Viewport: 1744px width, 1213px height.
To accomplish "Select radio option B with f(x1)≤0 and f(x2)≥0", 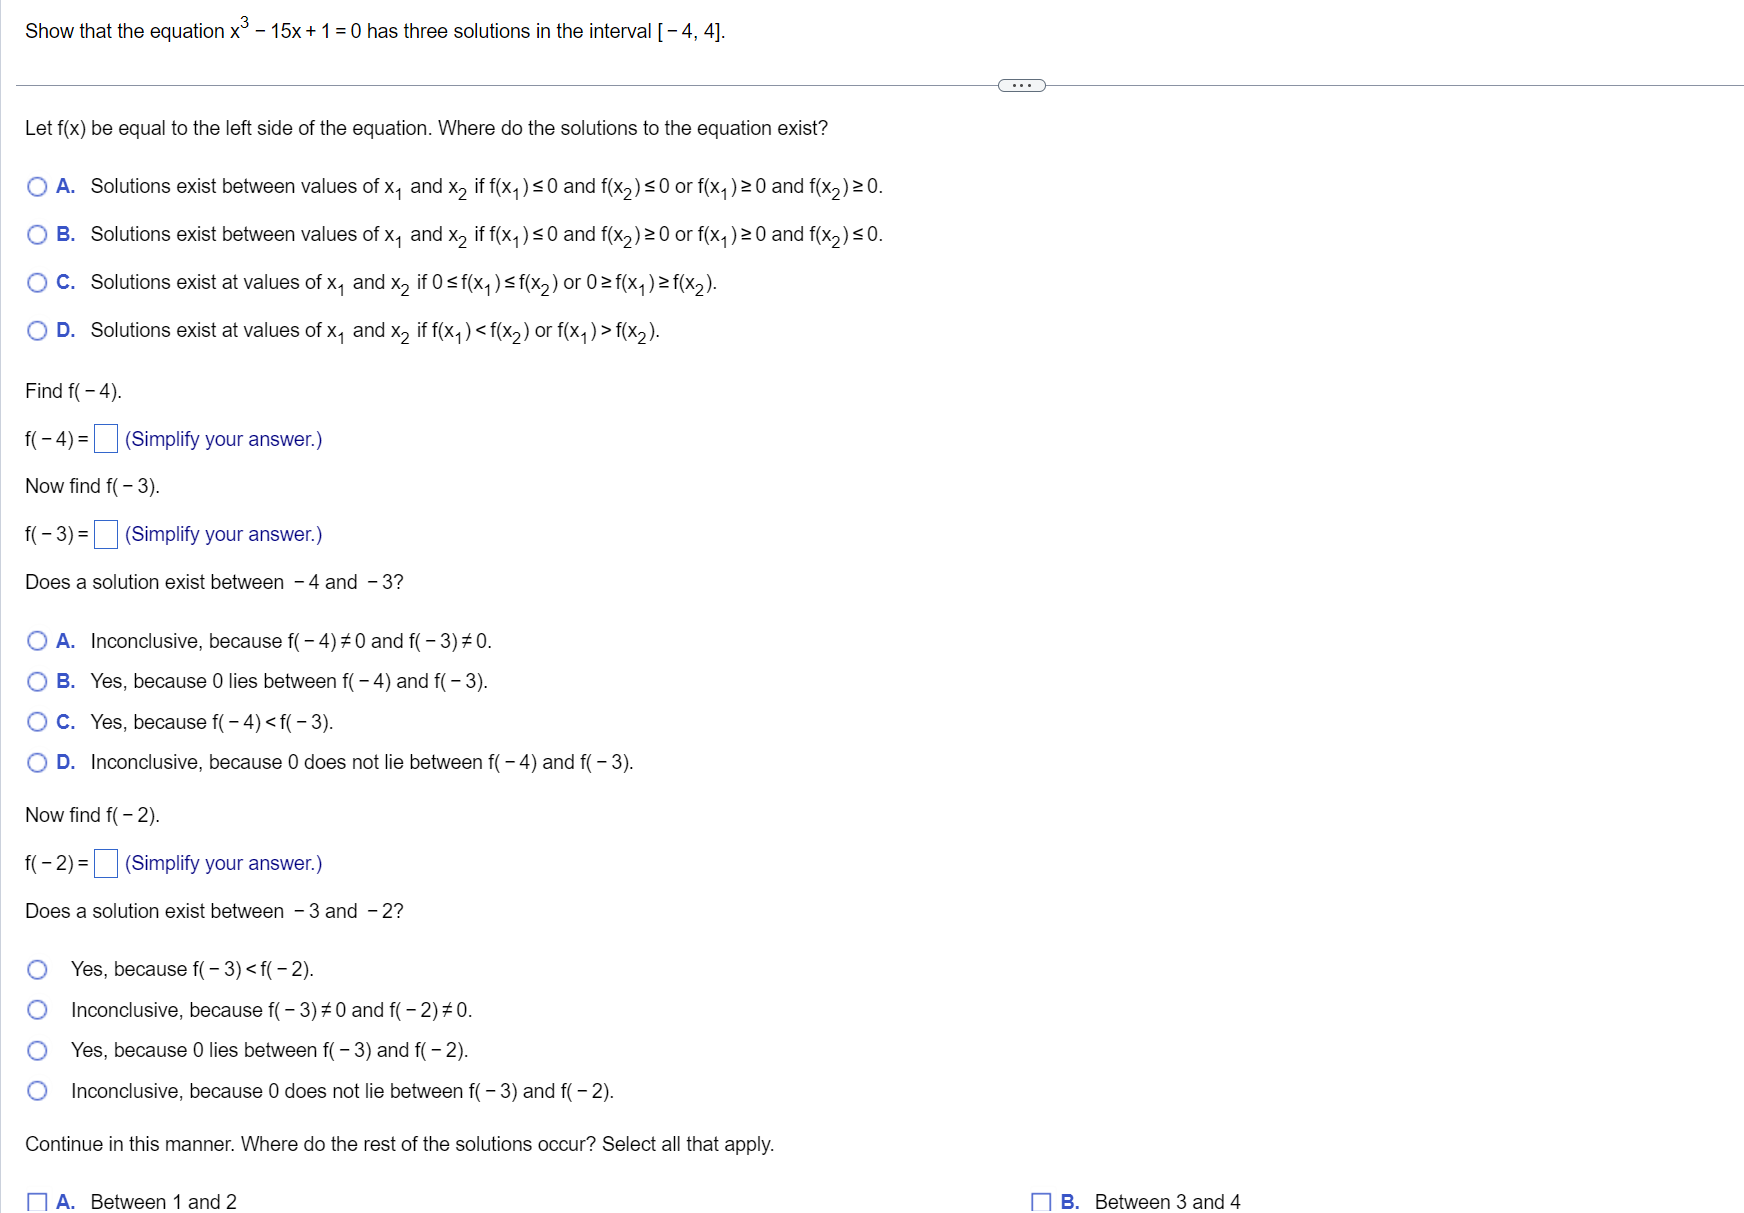I will coord(37,234).
